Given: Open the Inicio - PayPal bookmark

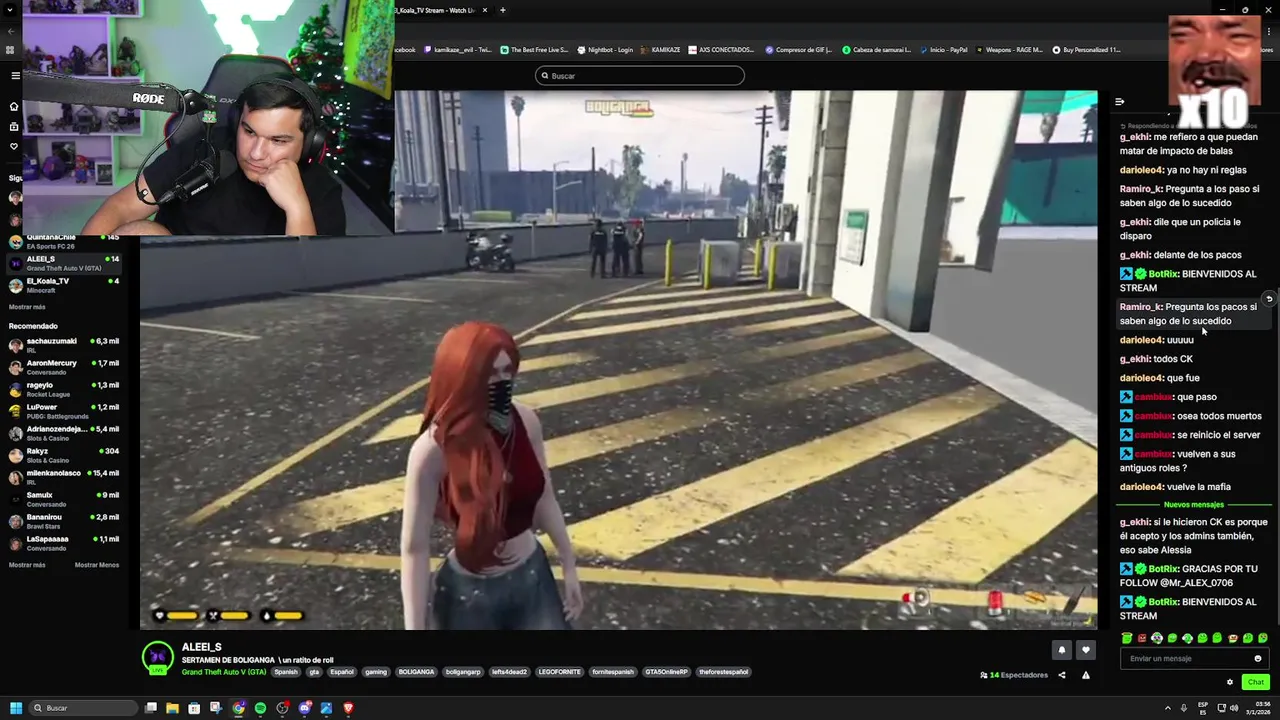Looking at the screenshot, I should pos(943,49).
